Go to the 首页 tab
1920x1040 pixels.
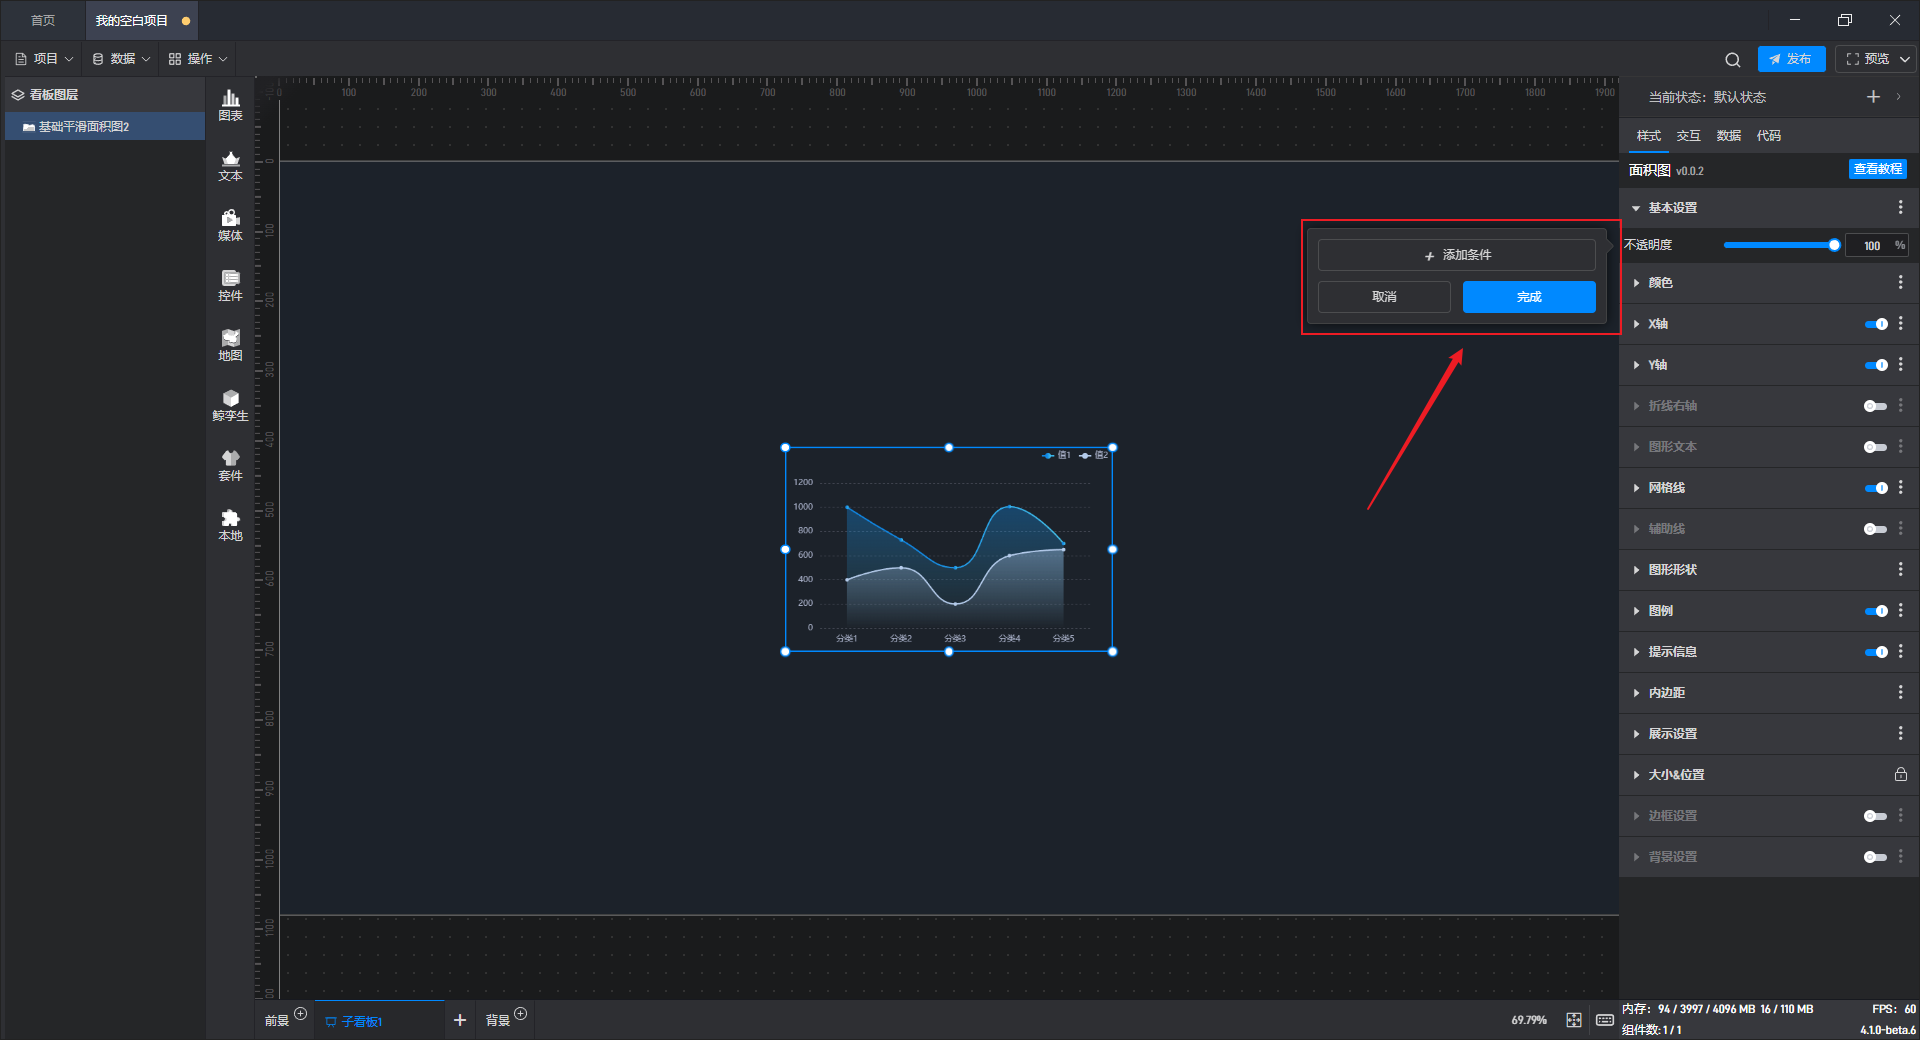click(x=43, y=20)
